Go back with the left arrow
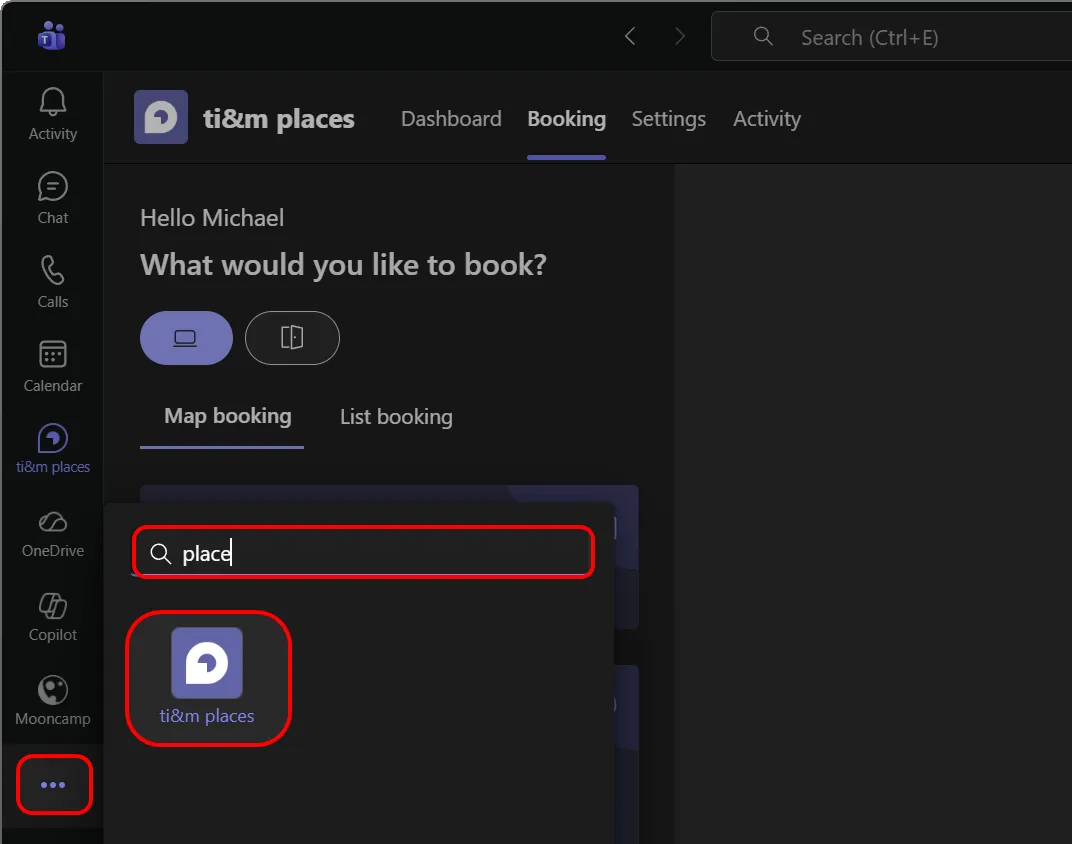 [x=630, y=36]
